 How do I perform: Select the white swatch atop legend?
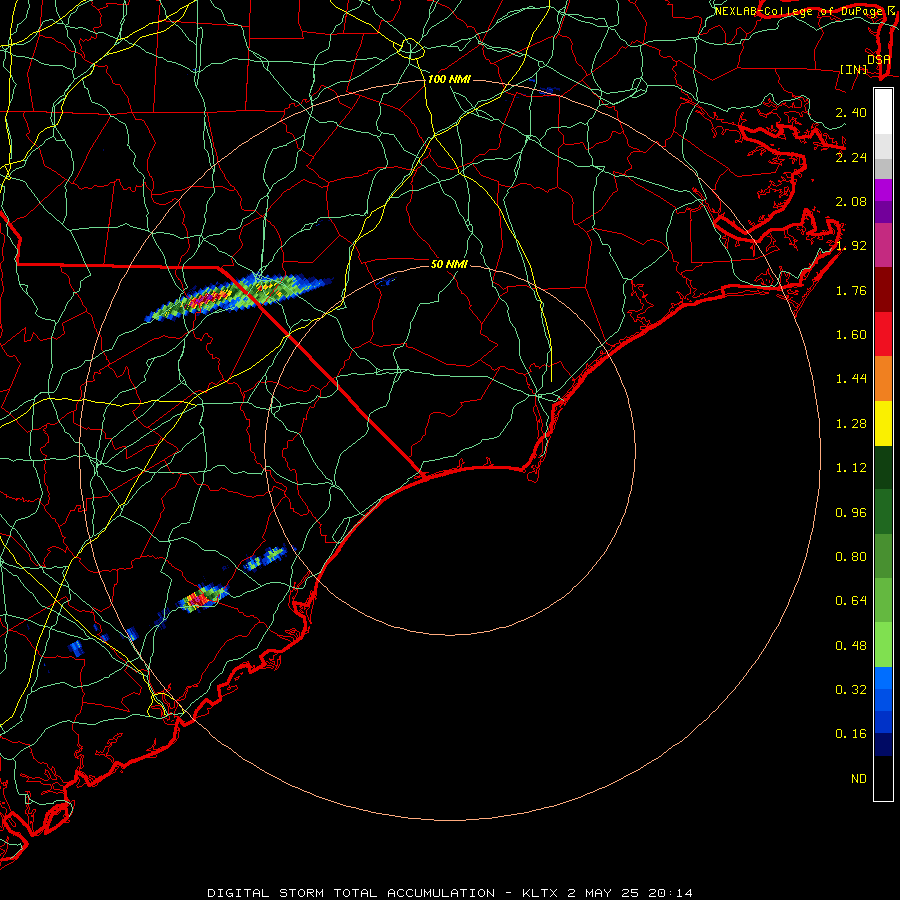pos(883,112)
